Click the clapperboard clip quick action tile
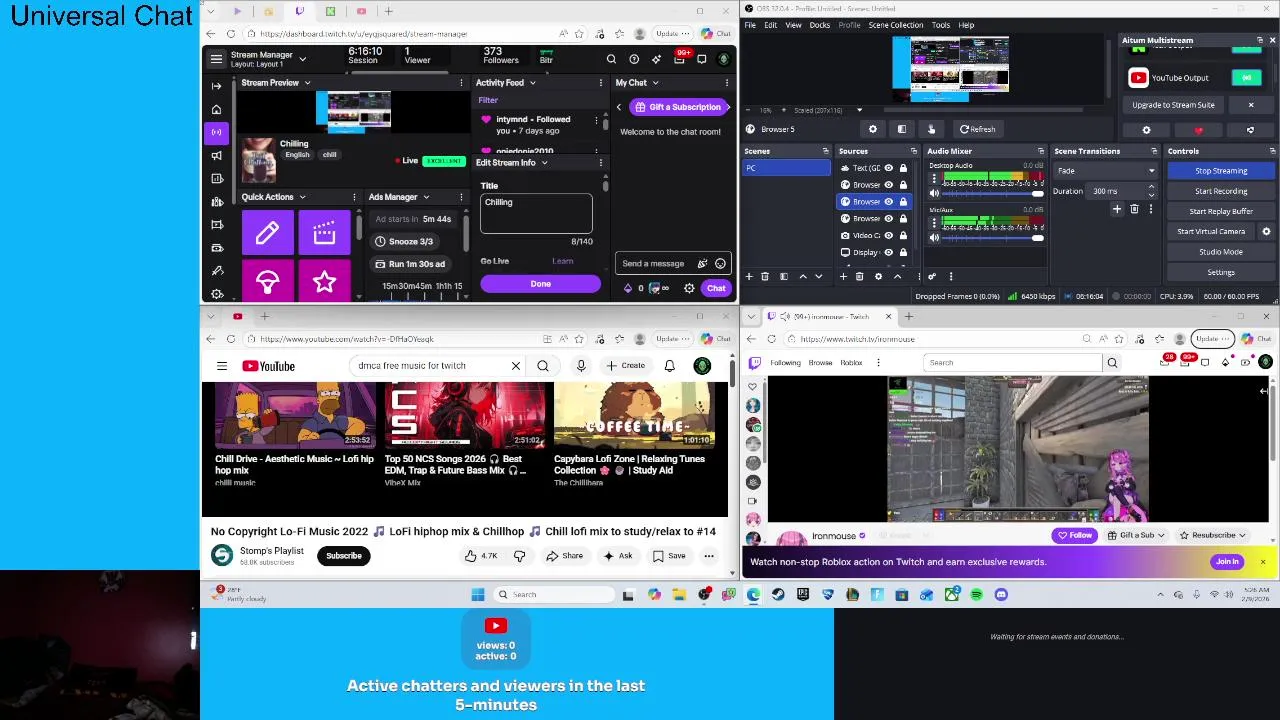Image resolution: width=1280 pixels, height=720 pixels. [x=324, y=233]
